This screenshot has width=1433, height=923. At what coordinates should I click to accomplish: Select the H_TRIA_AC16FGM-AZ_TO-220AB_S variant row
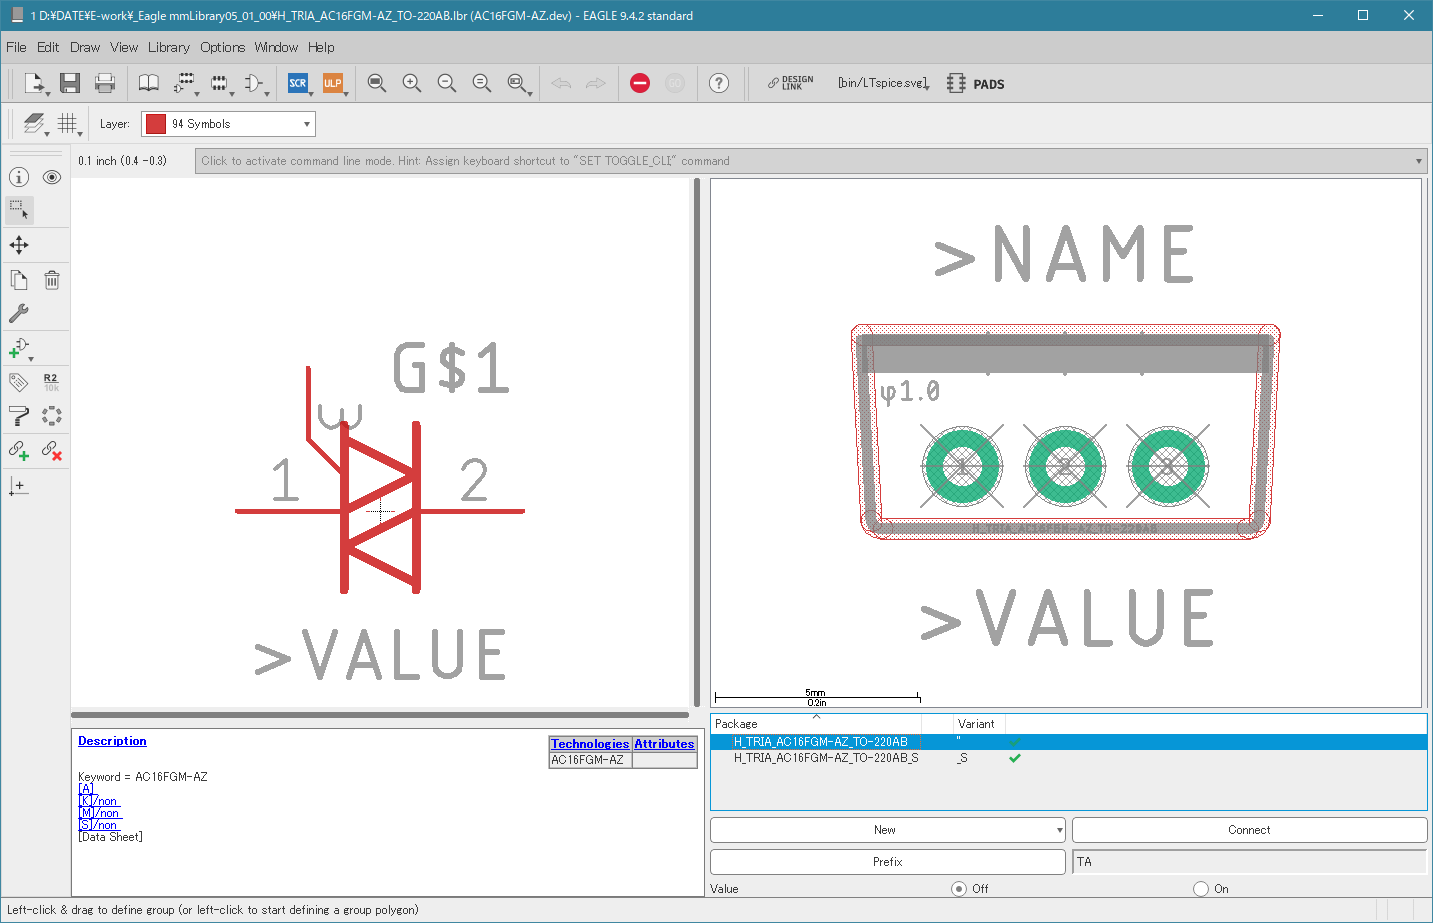pos(1069,758)
